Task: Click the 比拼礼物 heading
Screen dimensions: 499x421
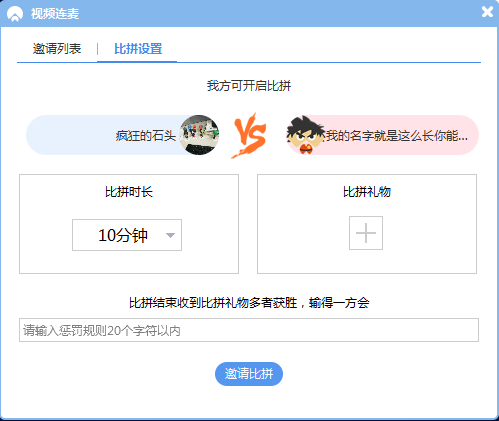Action: coord(367,192)
